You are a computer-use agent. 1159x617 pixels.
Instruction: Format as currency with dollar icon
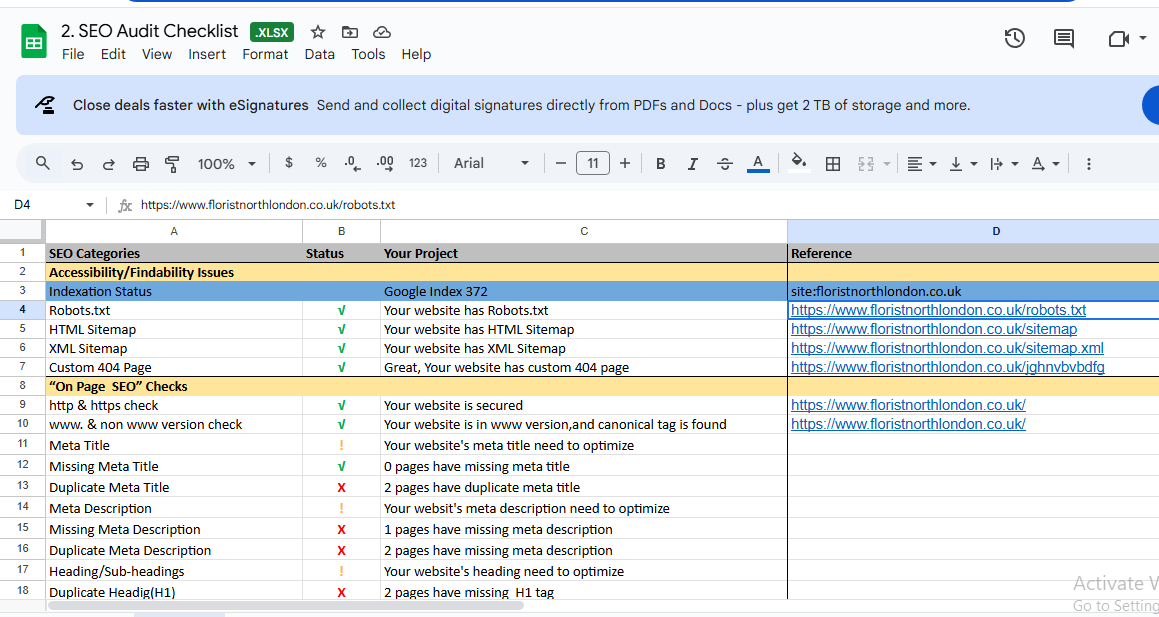pos(289,163)
